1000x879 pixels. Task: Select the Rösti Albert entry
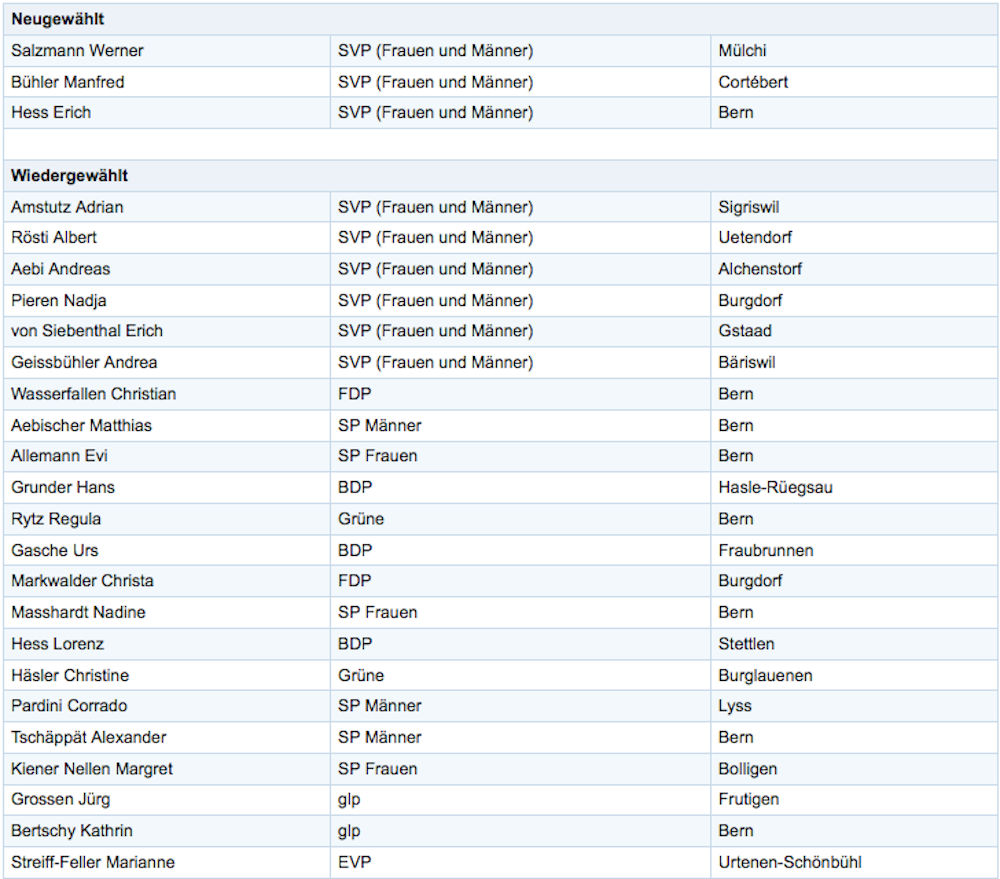point(54,237)
